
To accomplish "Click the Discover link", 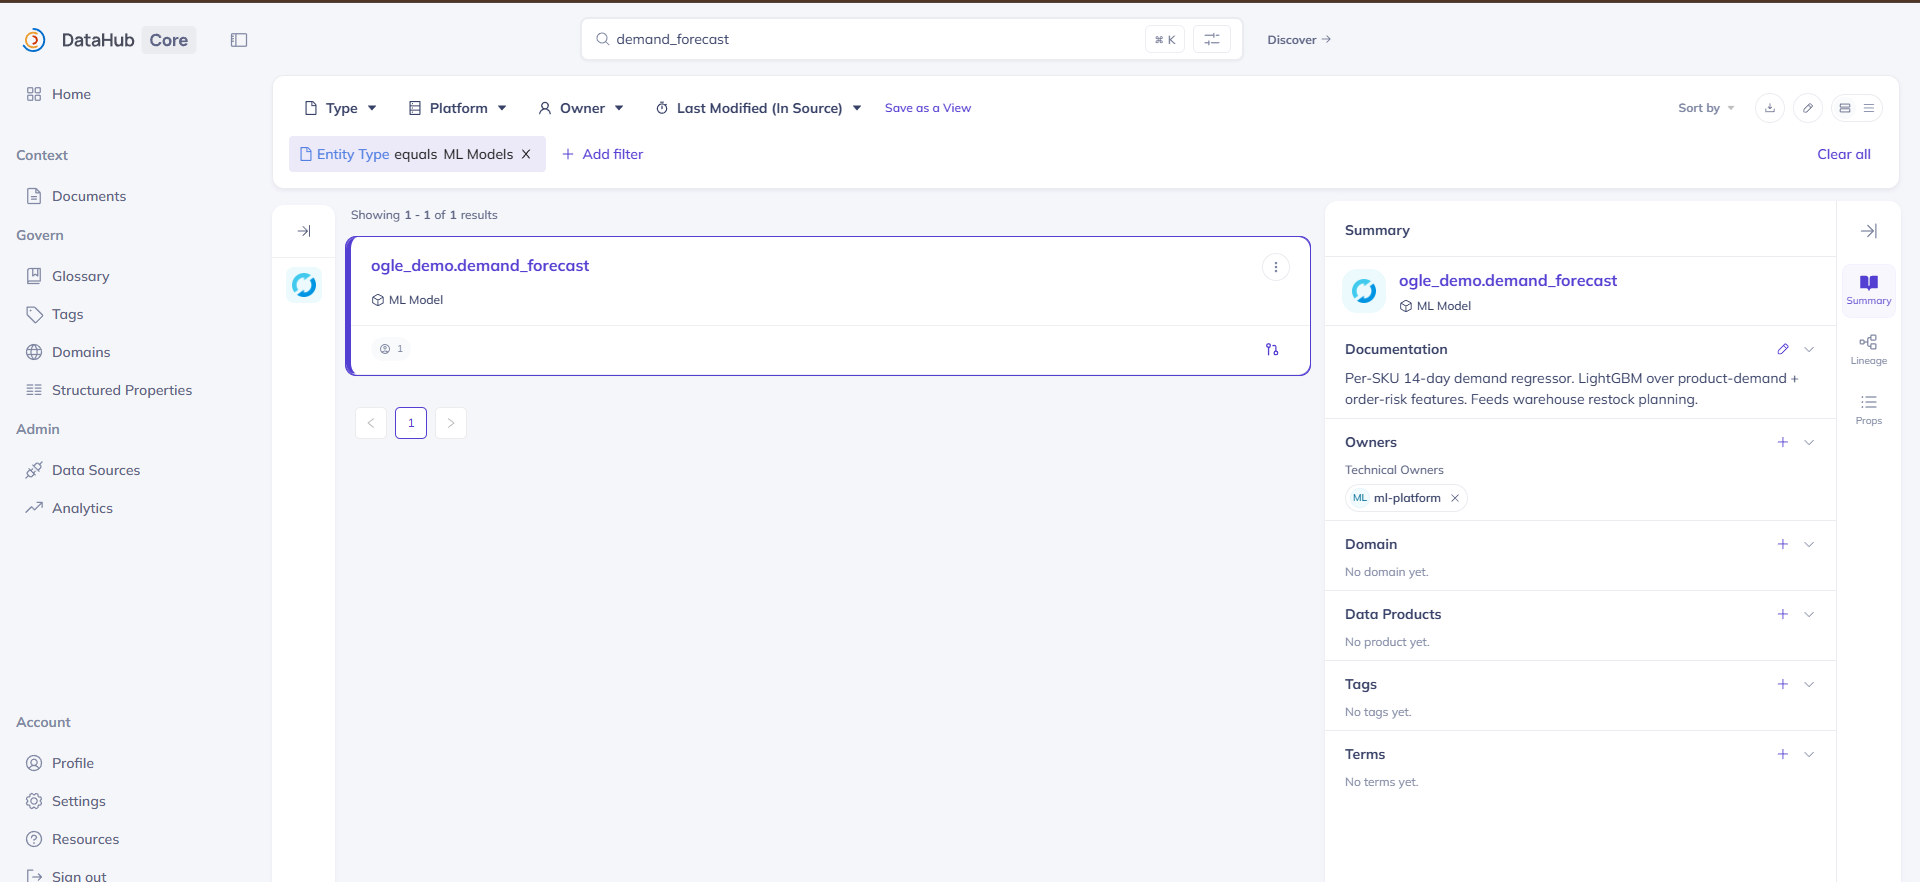I will 1299,40.
